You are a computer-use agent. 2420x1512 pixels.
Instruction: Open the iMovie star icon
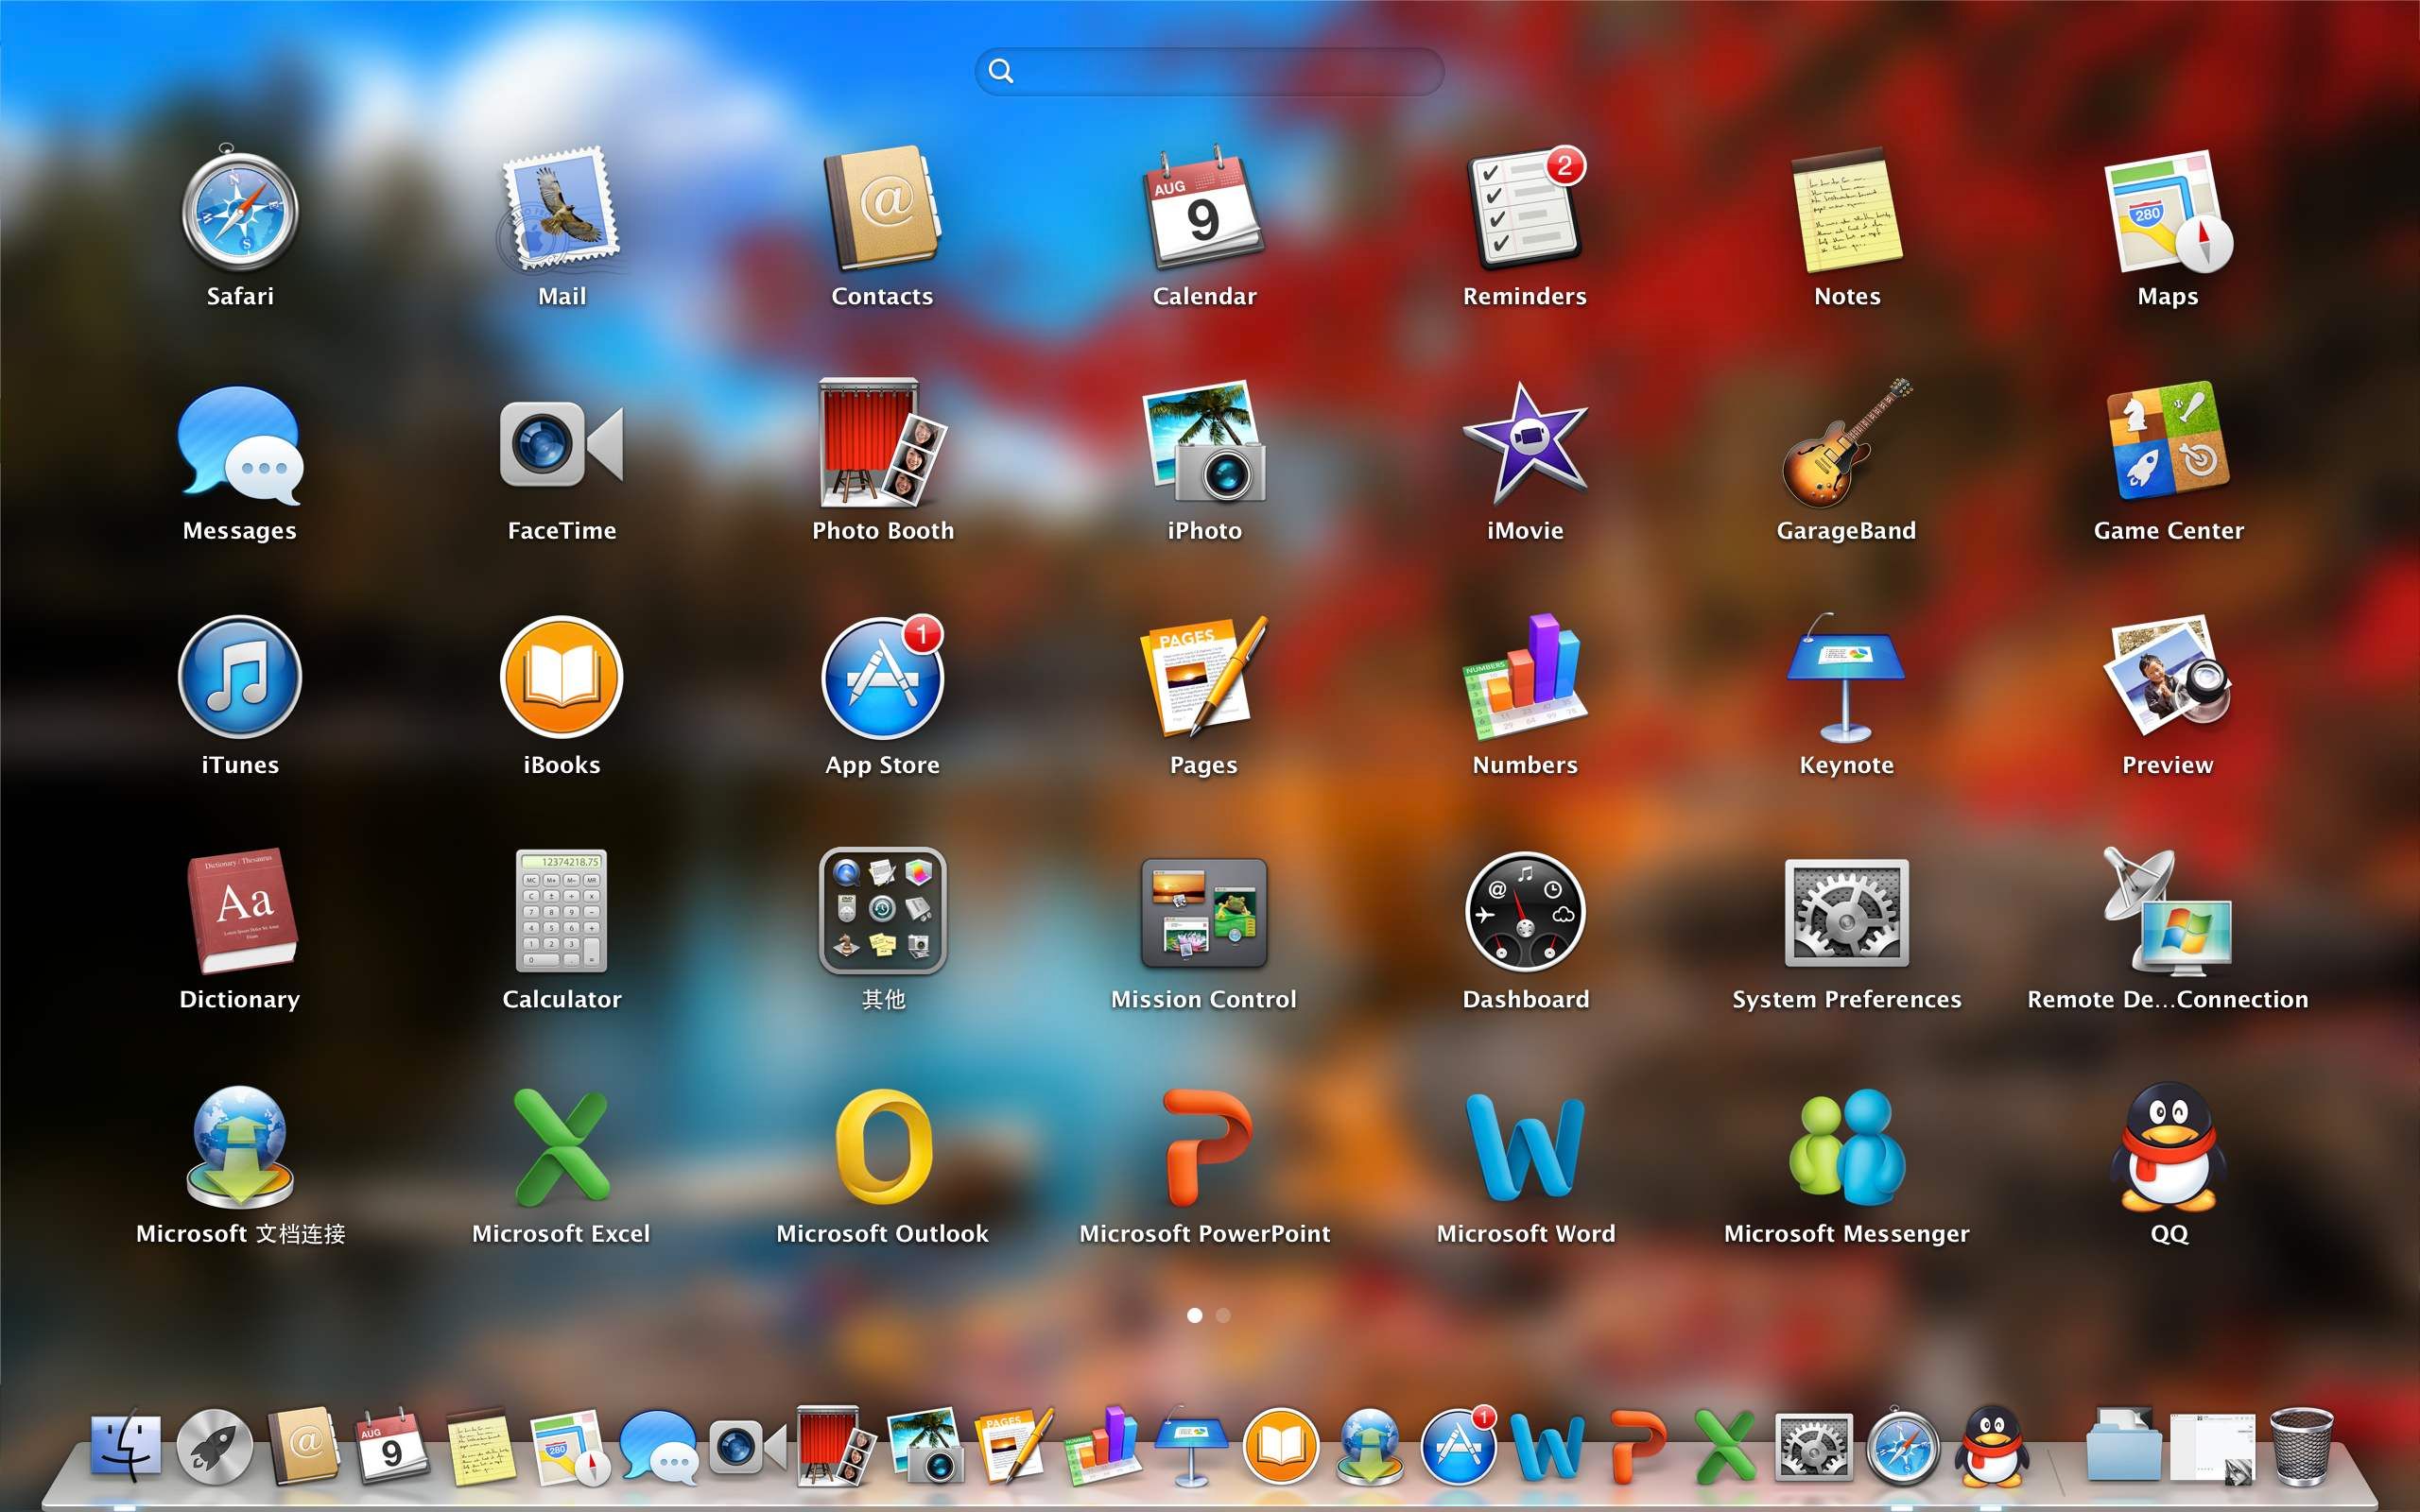click(x=1525, y=442)
